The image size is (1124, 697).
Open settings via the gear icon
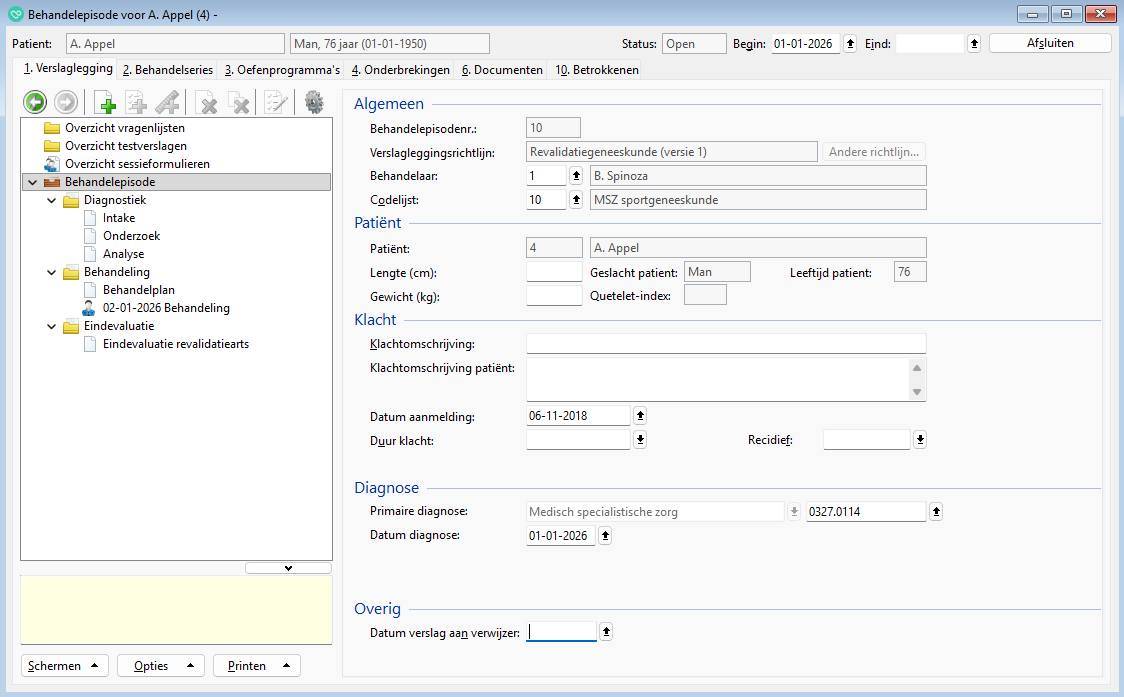click(x=314, y=102)
